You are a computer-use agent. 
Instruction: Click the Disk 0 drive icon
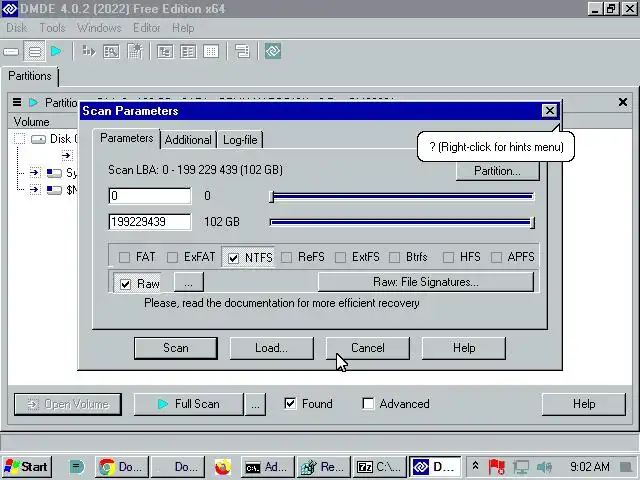pos(38,139)
